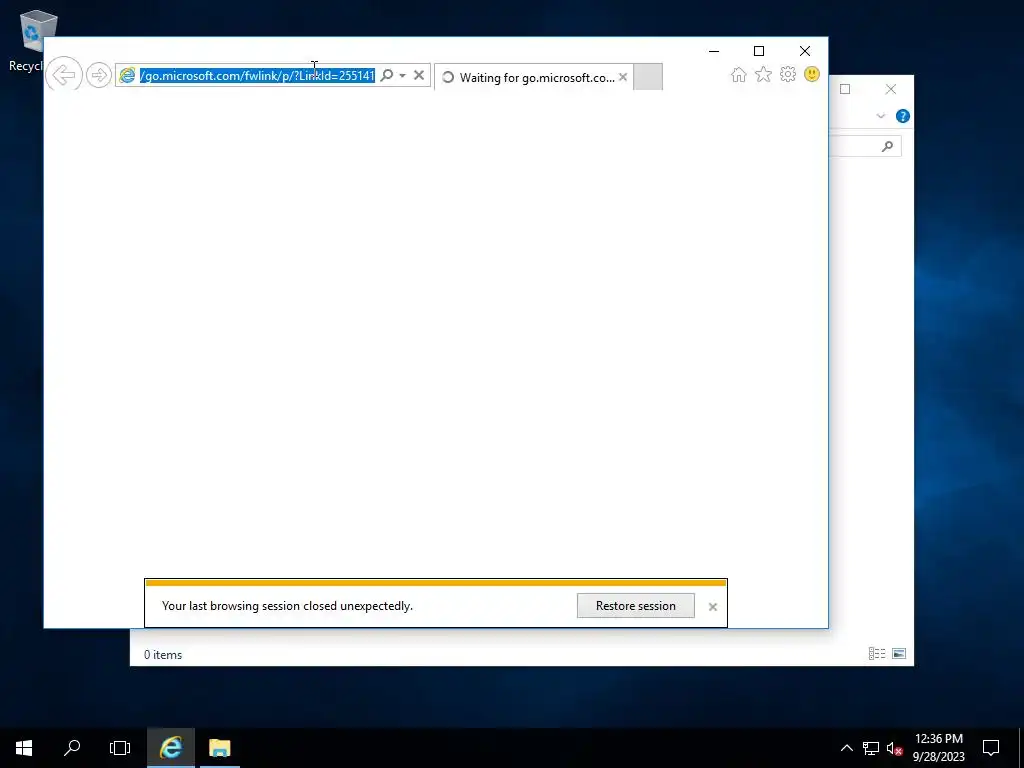Show hidden system tray icons chevron
The height and width of the screenshot is (768, 1024).
click(846, 748)
